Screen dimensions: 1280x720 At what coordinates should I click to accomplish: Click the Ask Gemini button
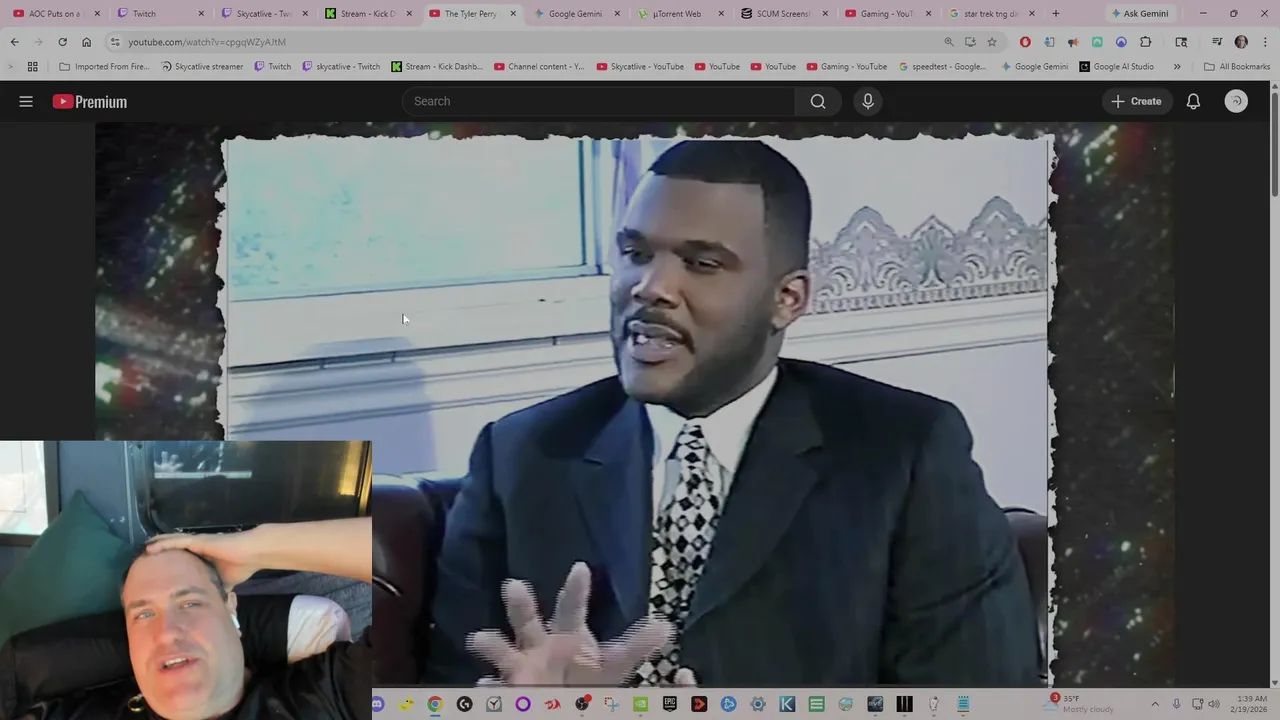[x=1138, y=14]
